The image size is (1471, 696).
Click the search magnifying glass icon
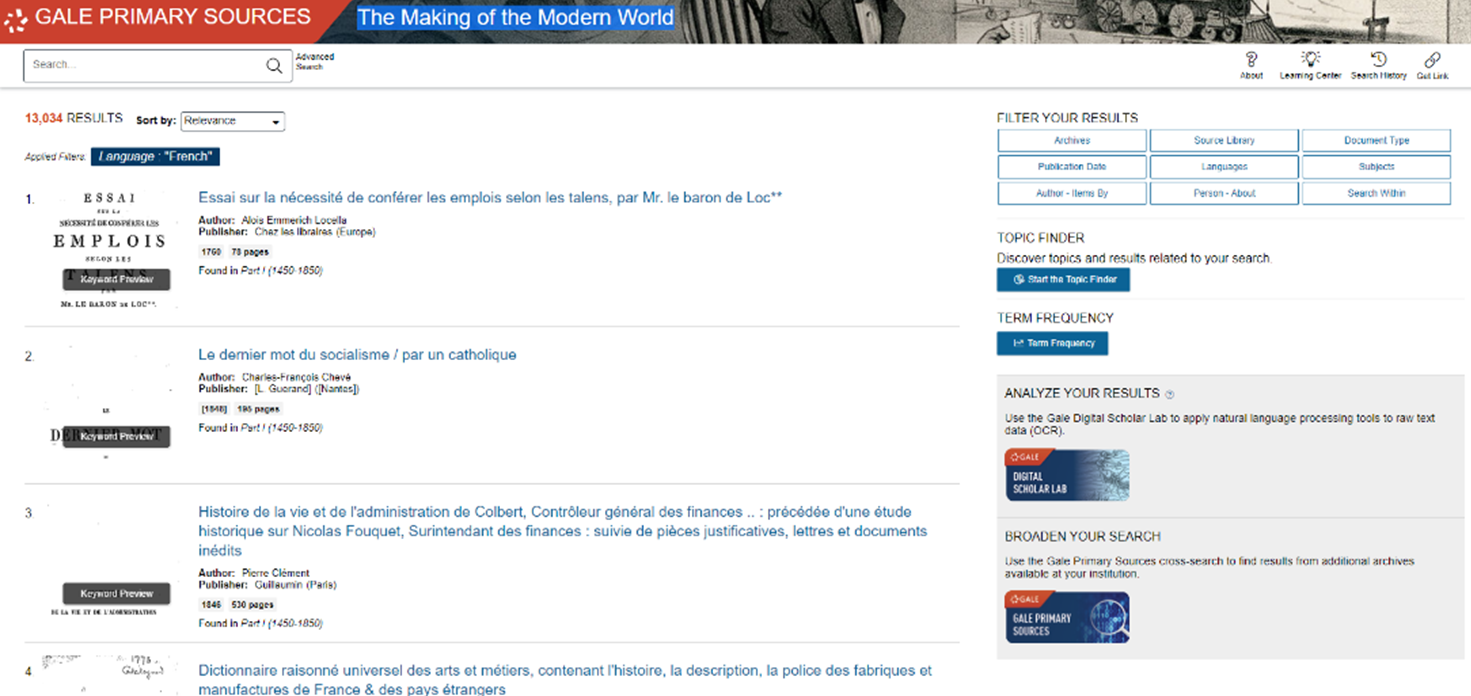[275, 64]
